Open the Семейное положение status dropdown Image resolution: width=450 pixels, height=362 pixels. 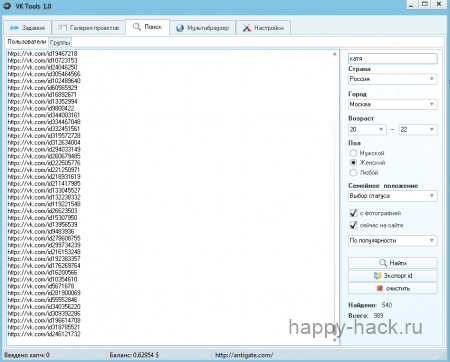tap(392, 196)
